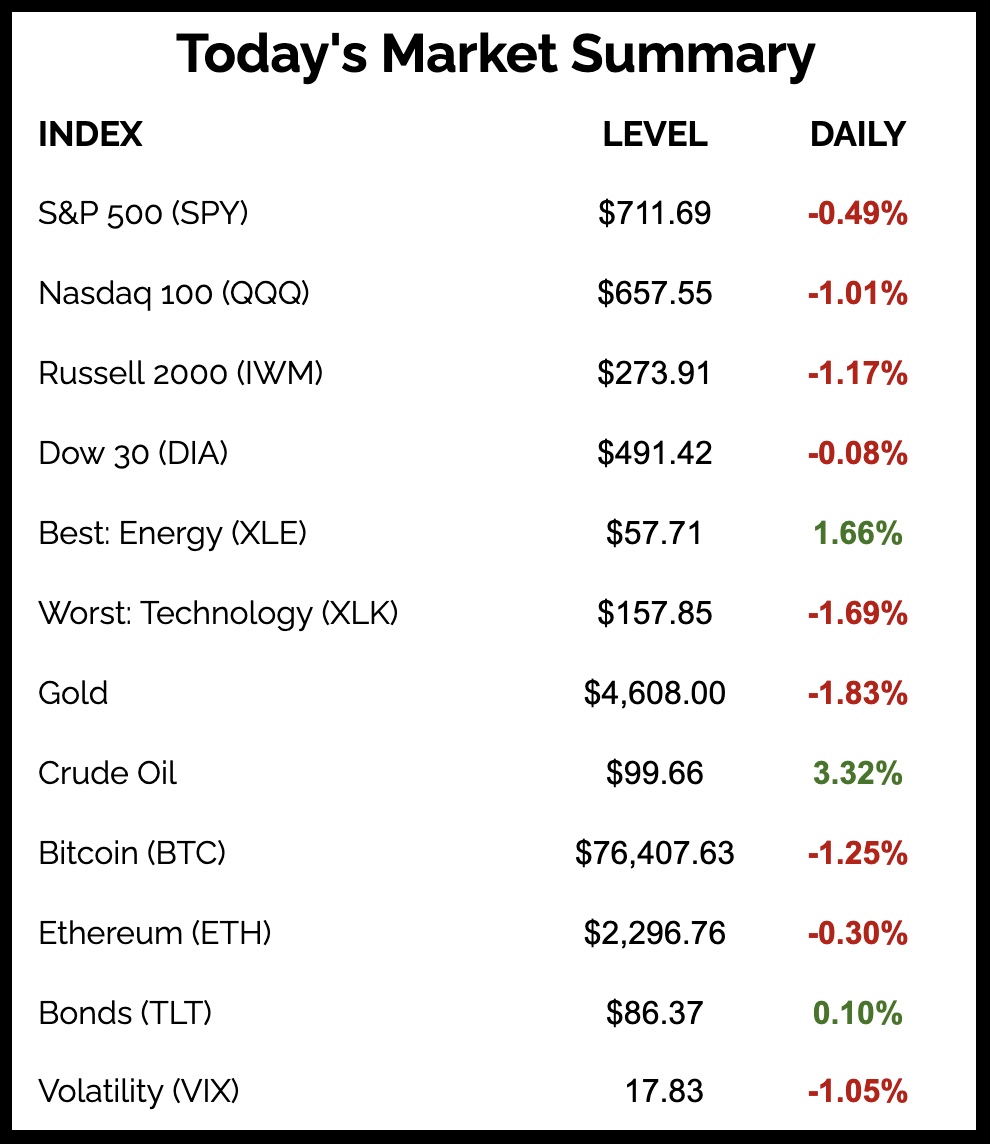Select the Ethereum price $2,296.76
The height and width of the screenshot is (1144, 990).
click(655, 933)
